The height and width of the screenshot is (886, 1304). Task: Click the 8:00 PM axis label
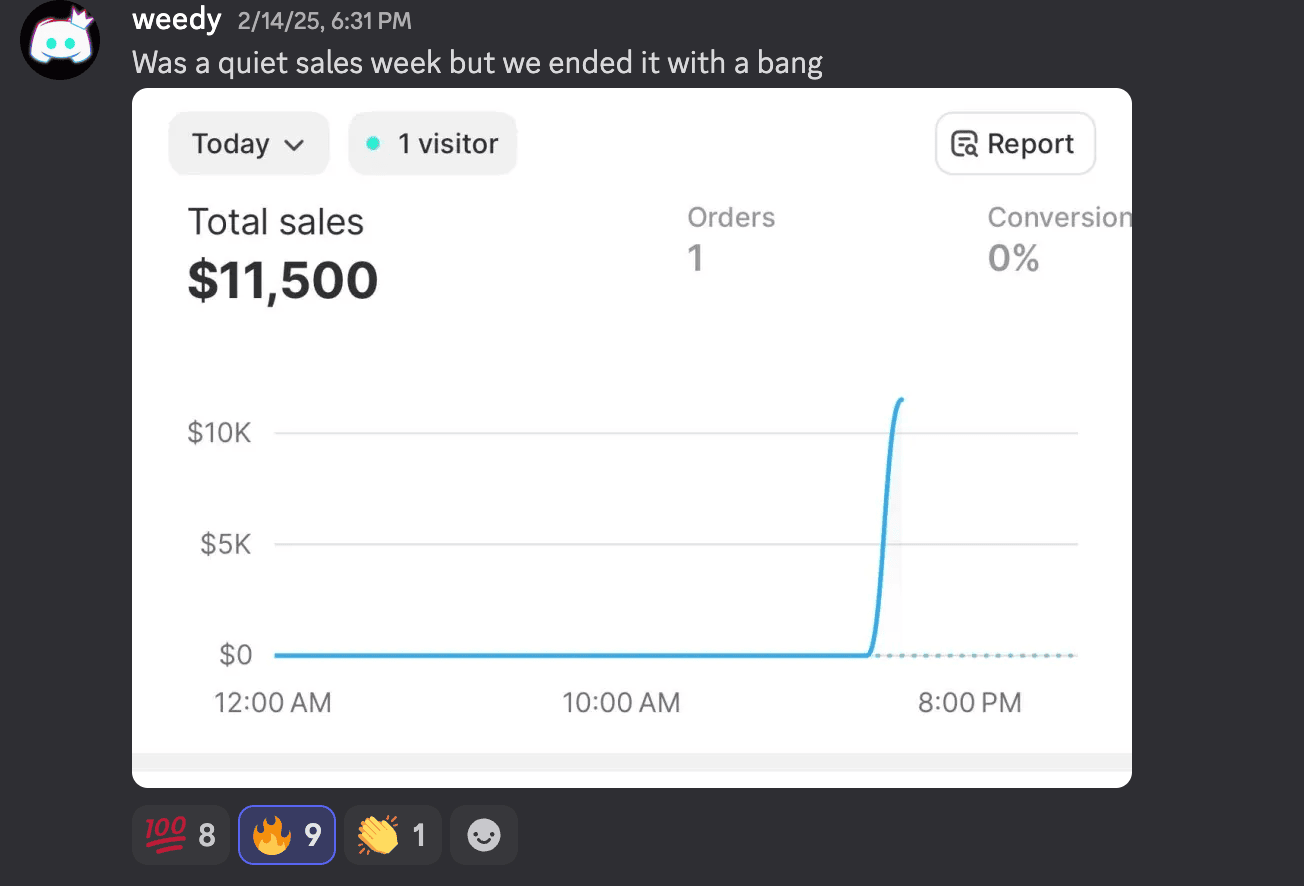point(969,703)
